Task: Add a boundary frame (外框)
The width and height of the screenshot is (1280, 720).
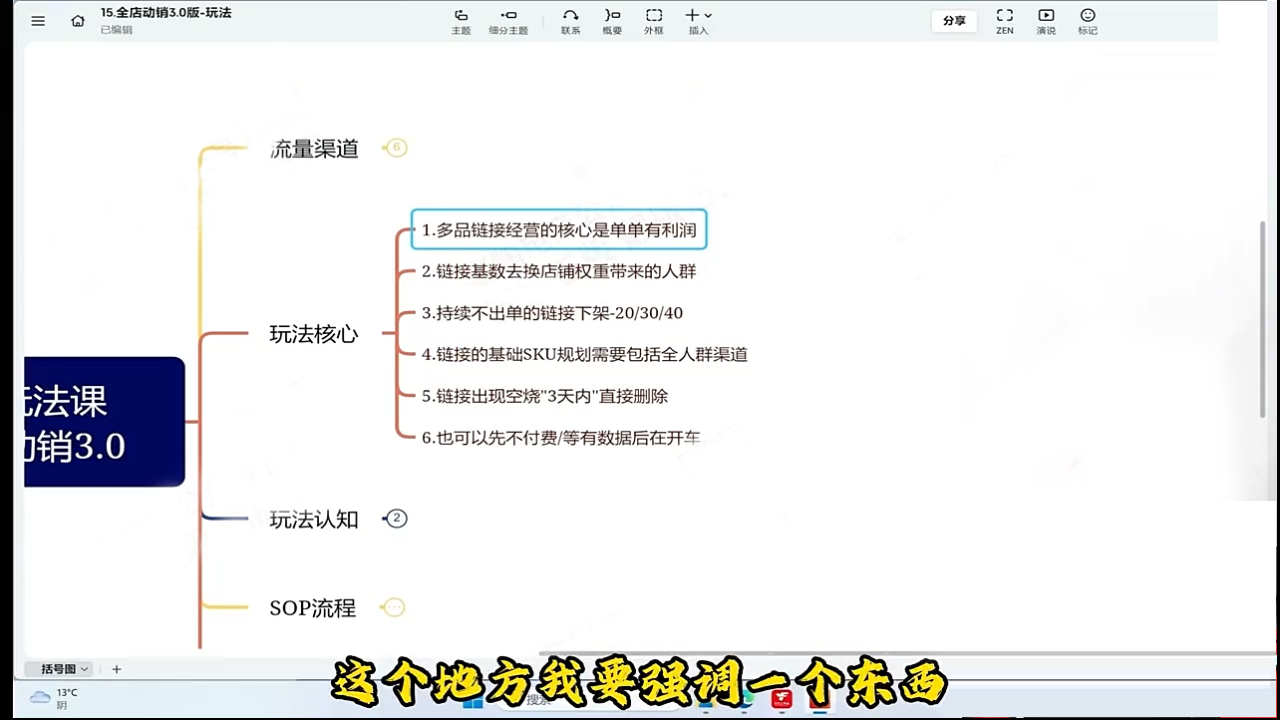Action: pos(653,20)
